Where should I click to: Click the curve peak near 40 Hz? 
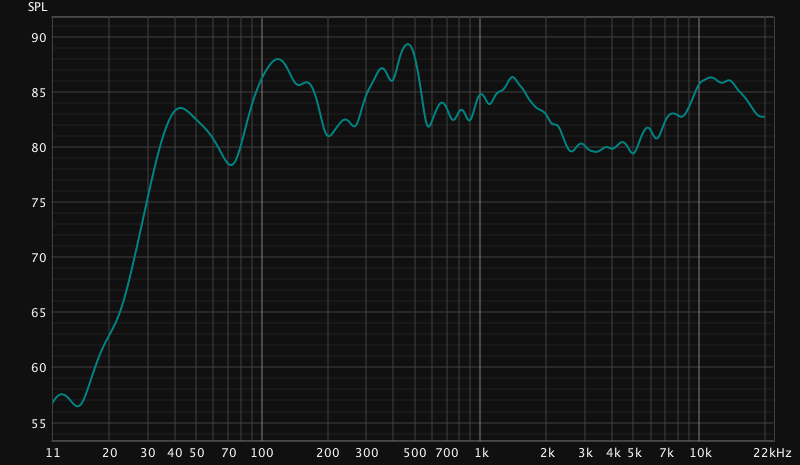(x=180, y=108)
